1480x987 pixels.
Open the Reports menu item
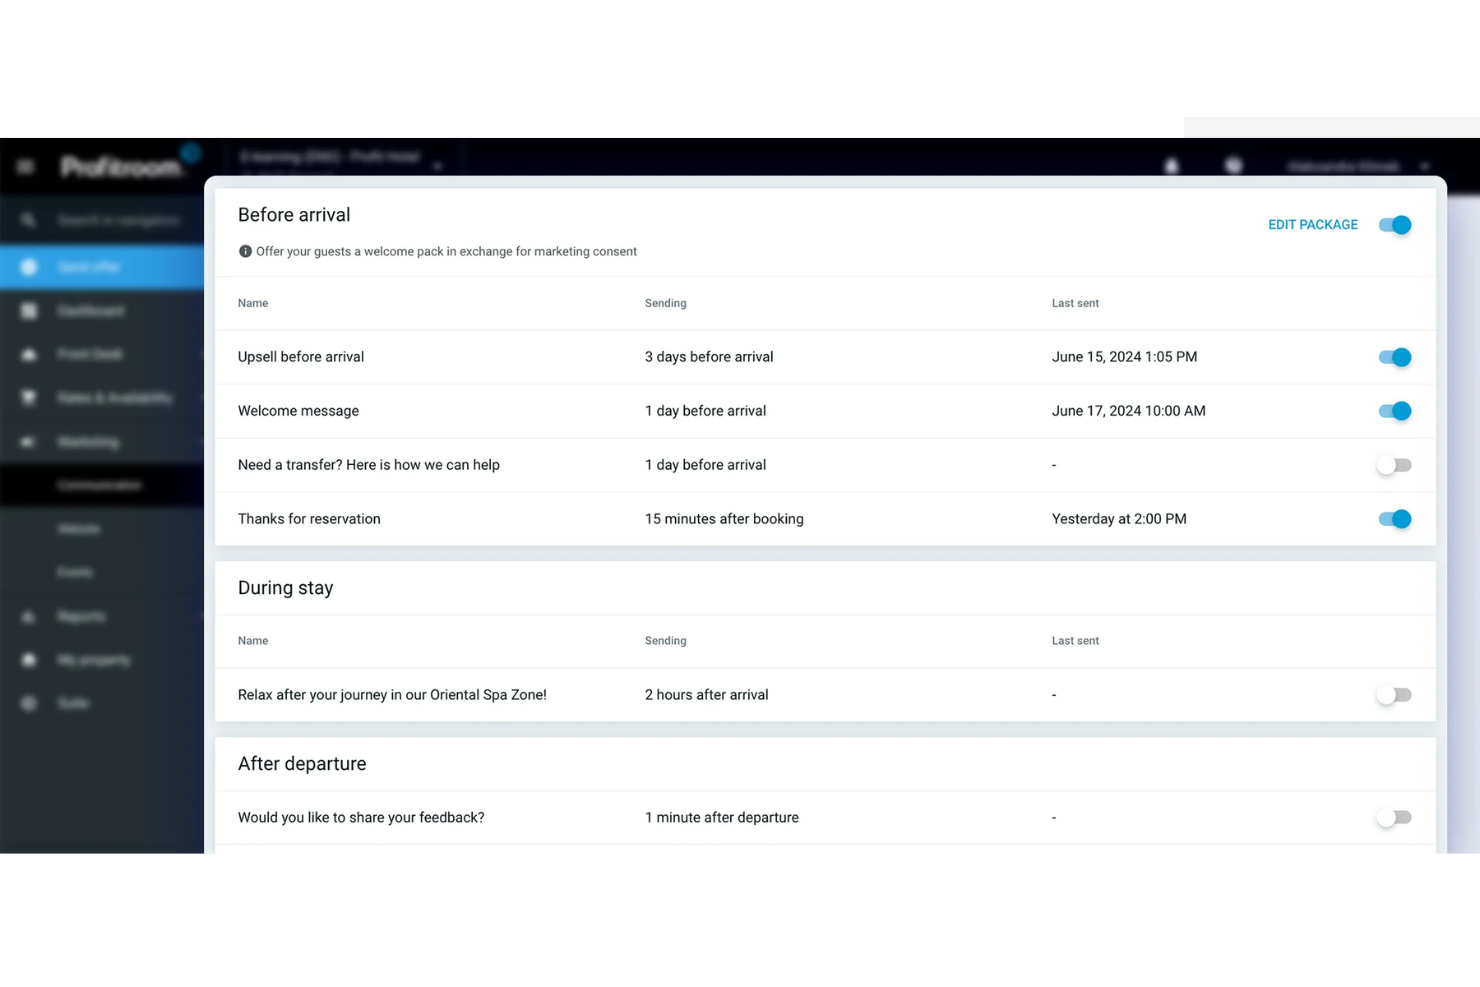click(x=81, y=617)
